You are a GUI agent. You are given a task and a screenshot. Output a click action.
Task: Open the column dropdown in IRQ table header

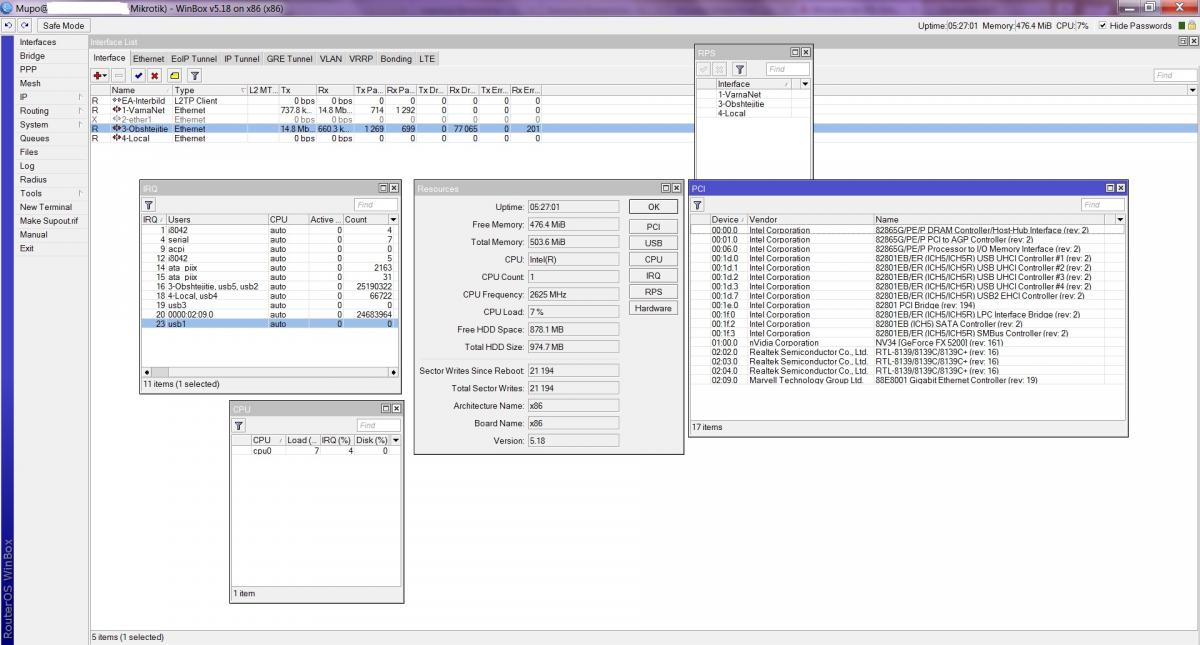pos(393,219)
